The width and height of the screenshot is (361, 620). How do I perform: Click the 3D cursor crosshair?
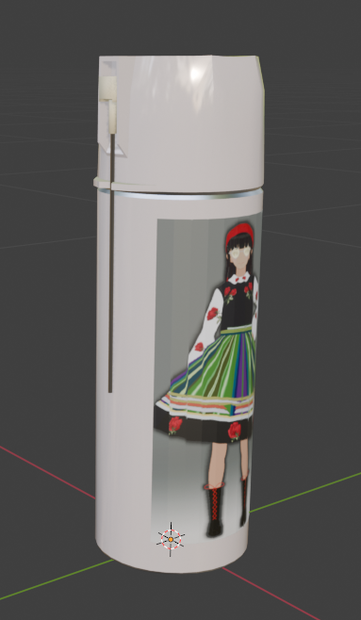tap(170, 539)
